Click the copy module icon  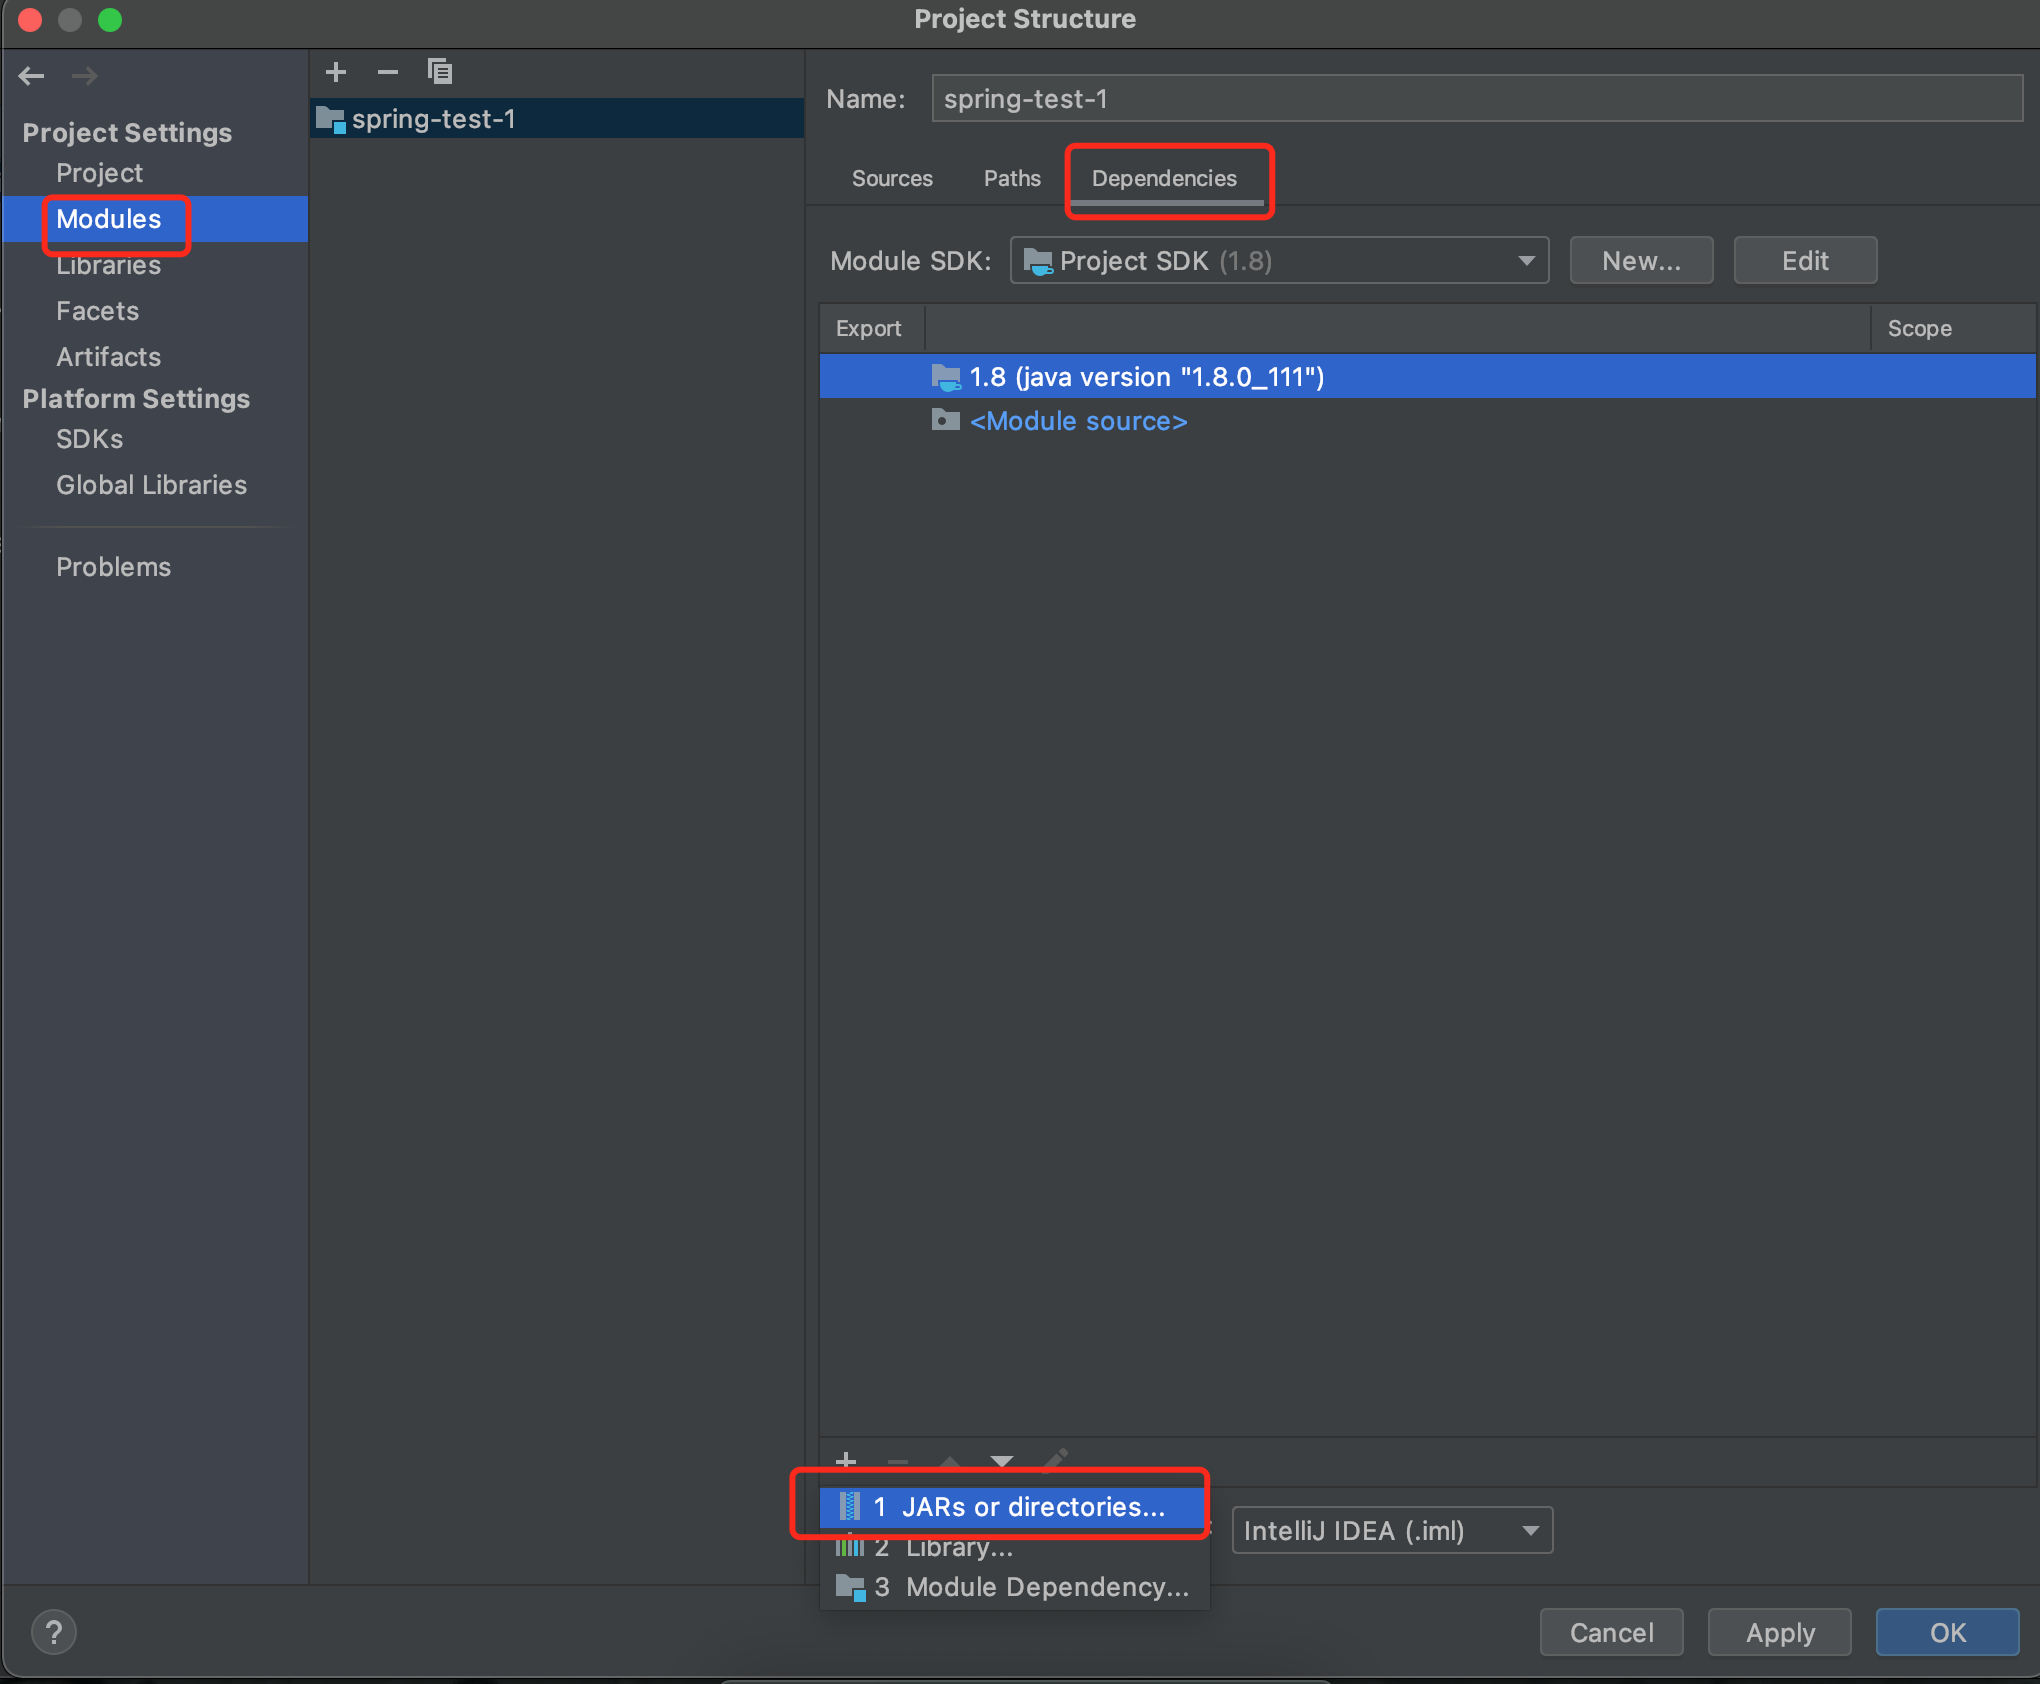440,72
